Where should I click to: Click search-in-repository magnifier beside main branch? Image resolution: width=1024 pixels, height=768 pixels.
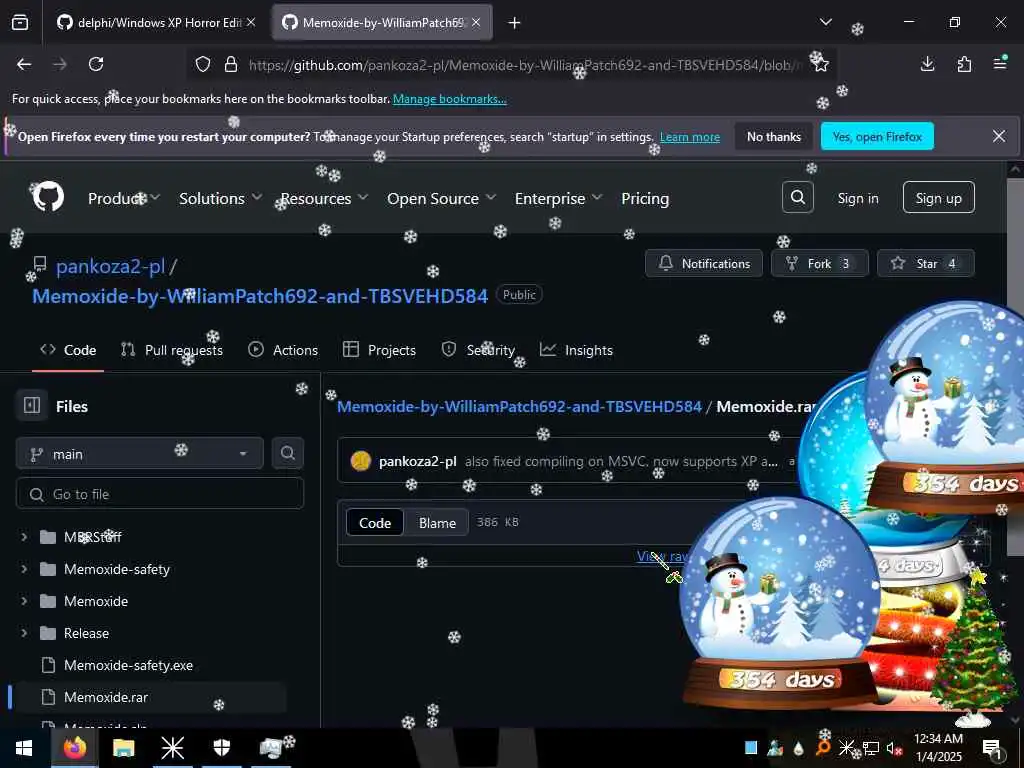pyautogui.click(x=287, y=453)
